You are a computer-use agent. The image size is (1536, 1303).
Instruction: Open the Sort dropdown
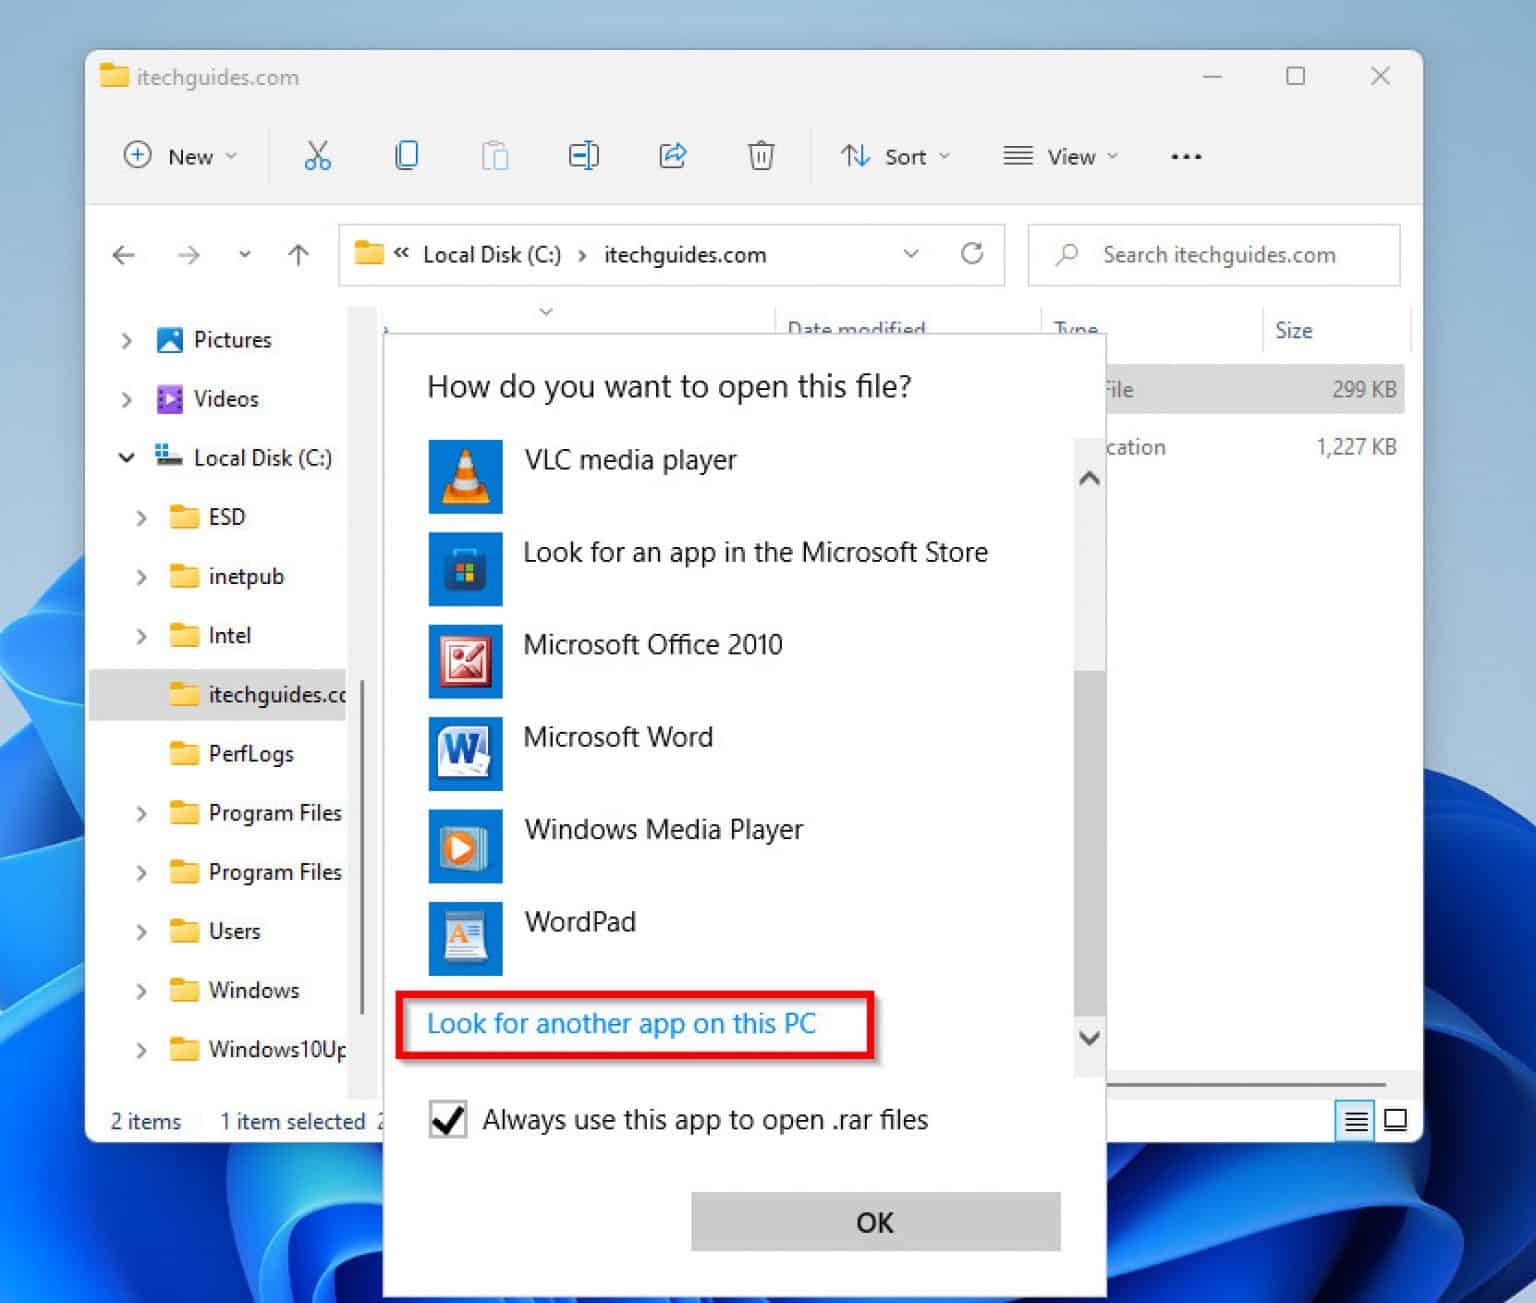coord(895,156)
